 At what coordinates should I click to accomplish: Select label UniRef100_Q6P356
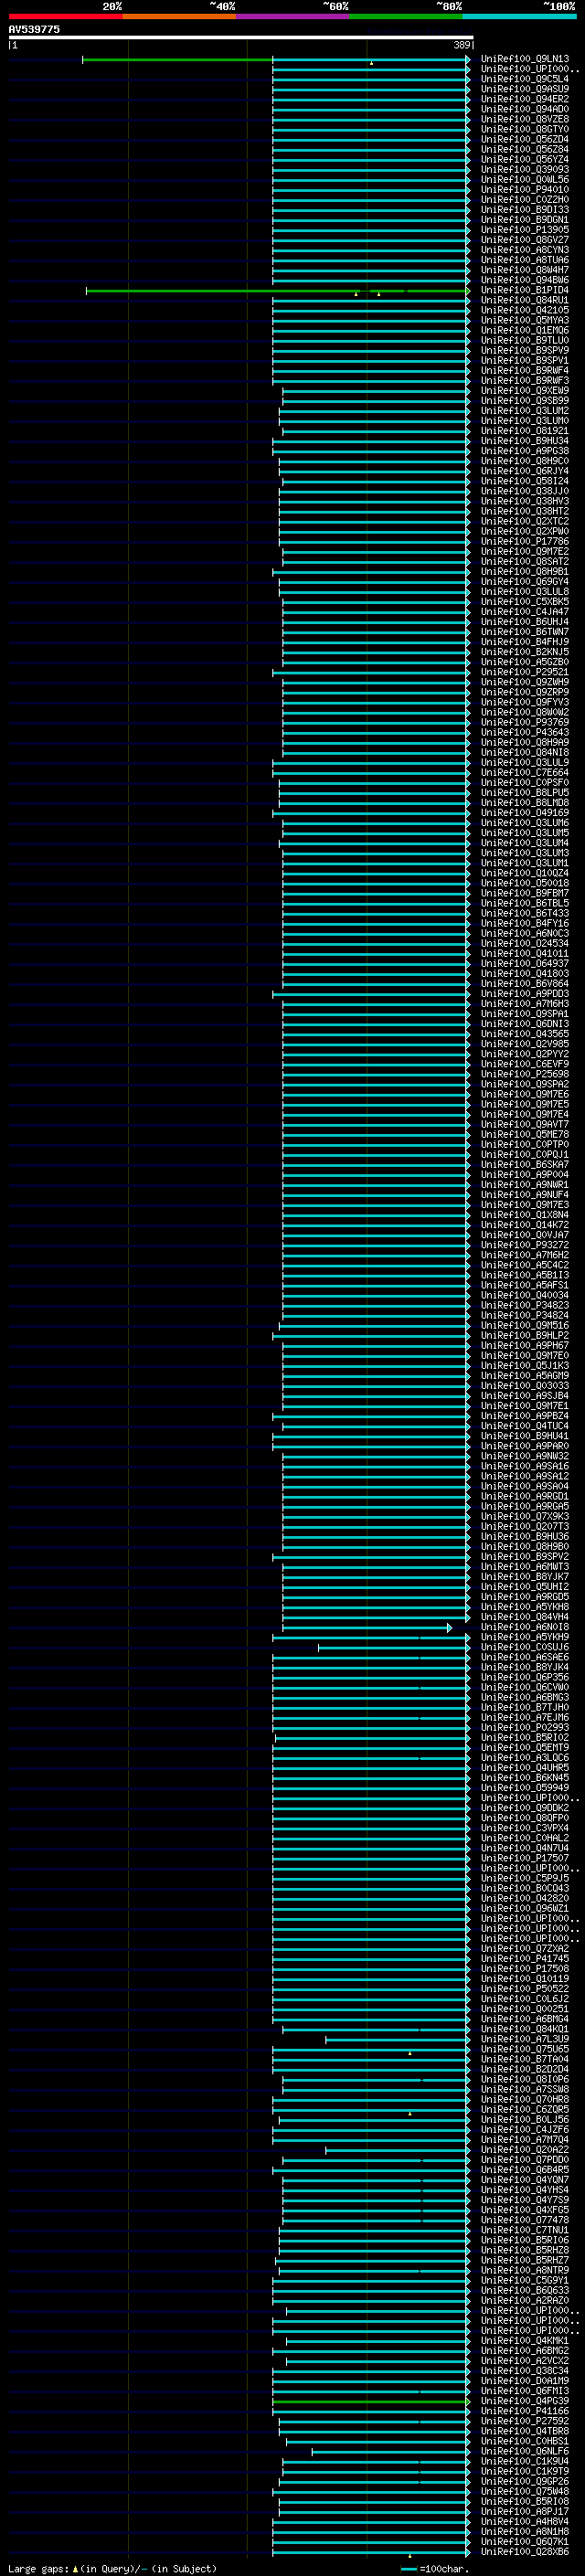coord(525,1677)
